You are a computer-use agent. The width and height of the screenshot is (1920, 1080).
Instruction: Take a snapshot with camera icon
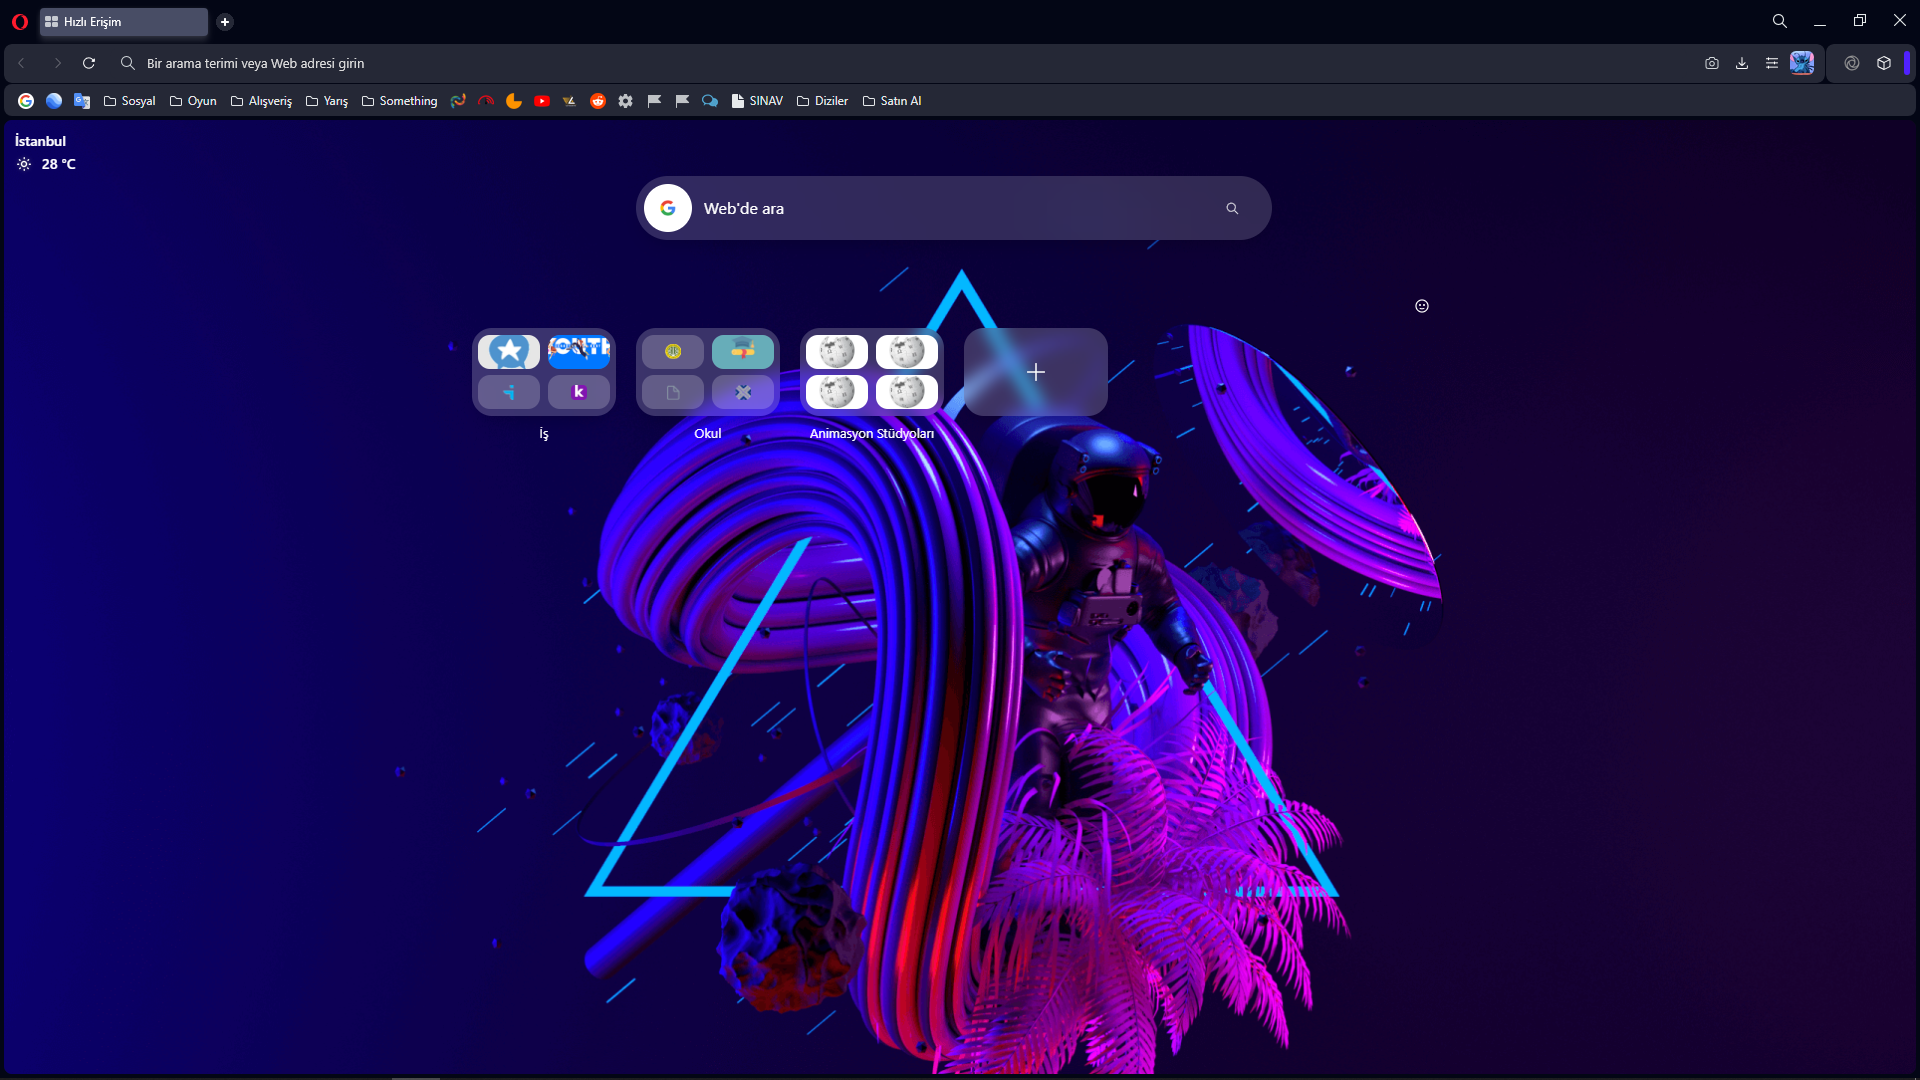[1712, 63]
